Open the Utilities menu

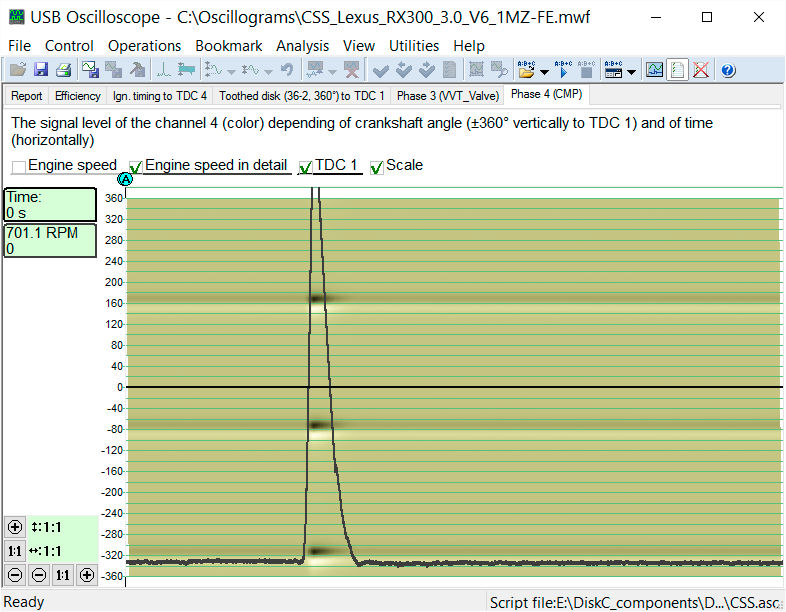pyautogui.click(x=414, y=46)
